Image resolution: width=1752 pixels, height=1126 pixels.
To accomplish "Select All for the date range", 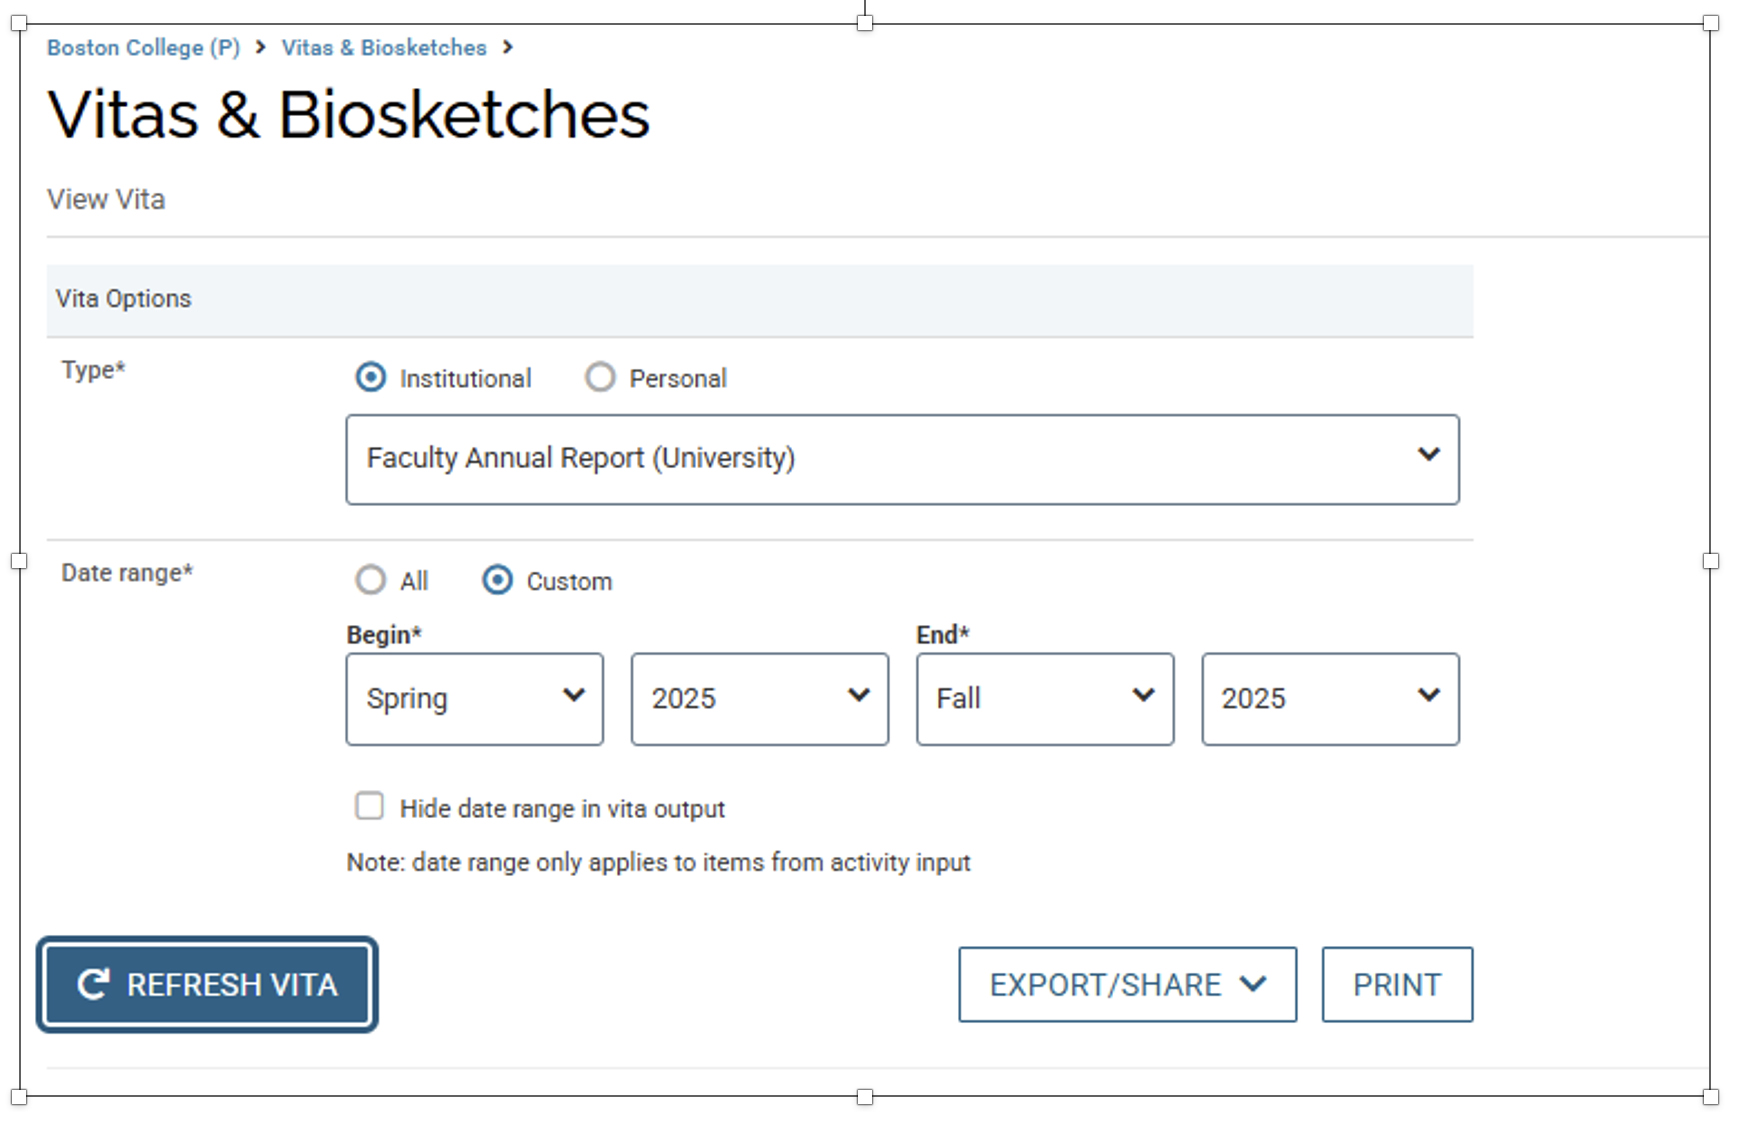I will coord(371,580).
